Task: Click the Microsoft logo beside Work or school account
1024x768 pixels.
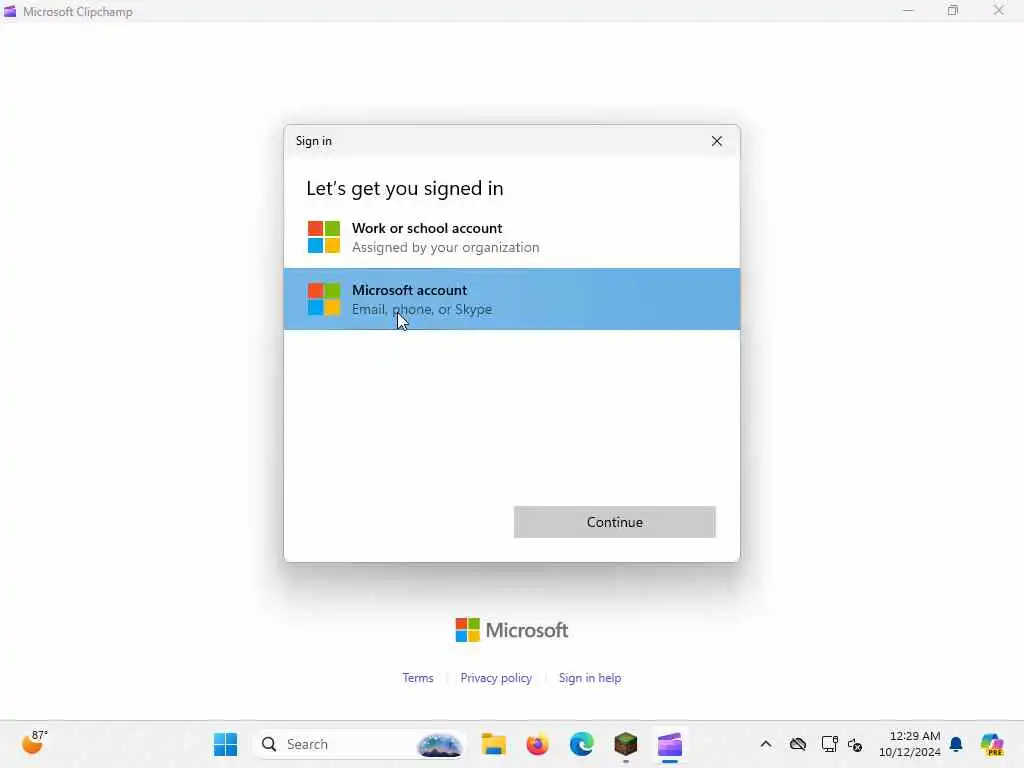Action: (x=324, y=237)
